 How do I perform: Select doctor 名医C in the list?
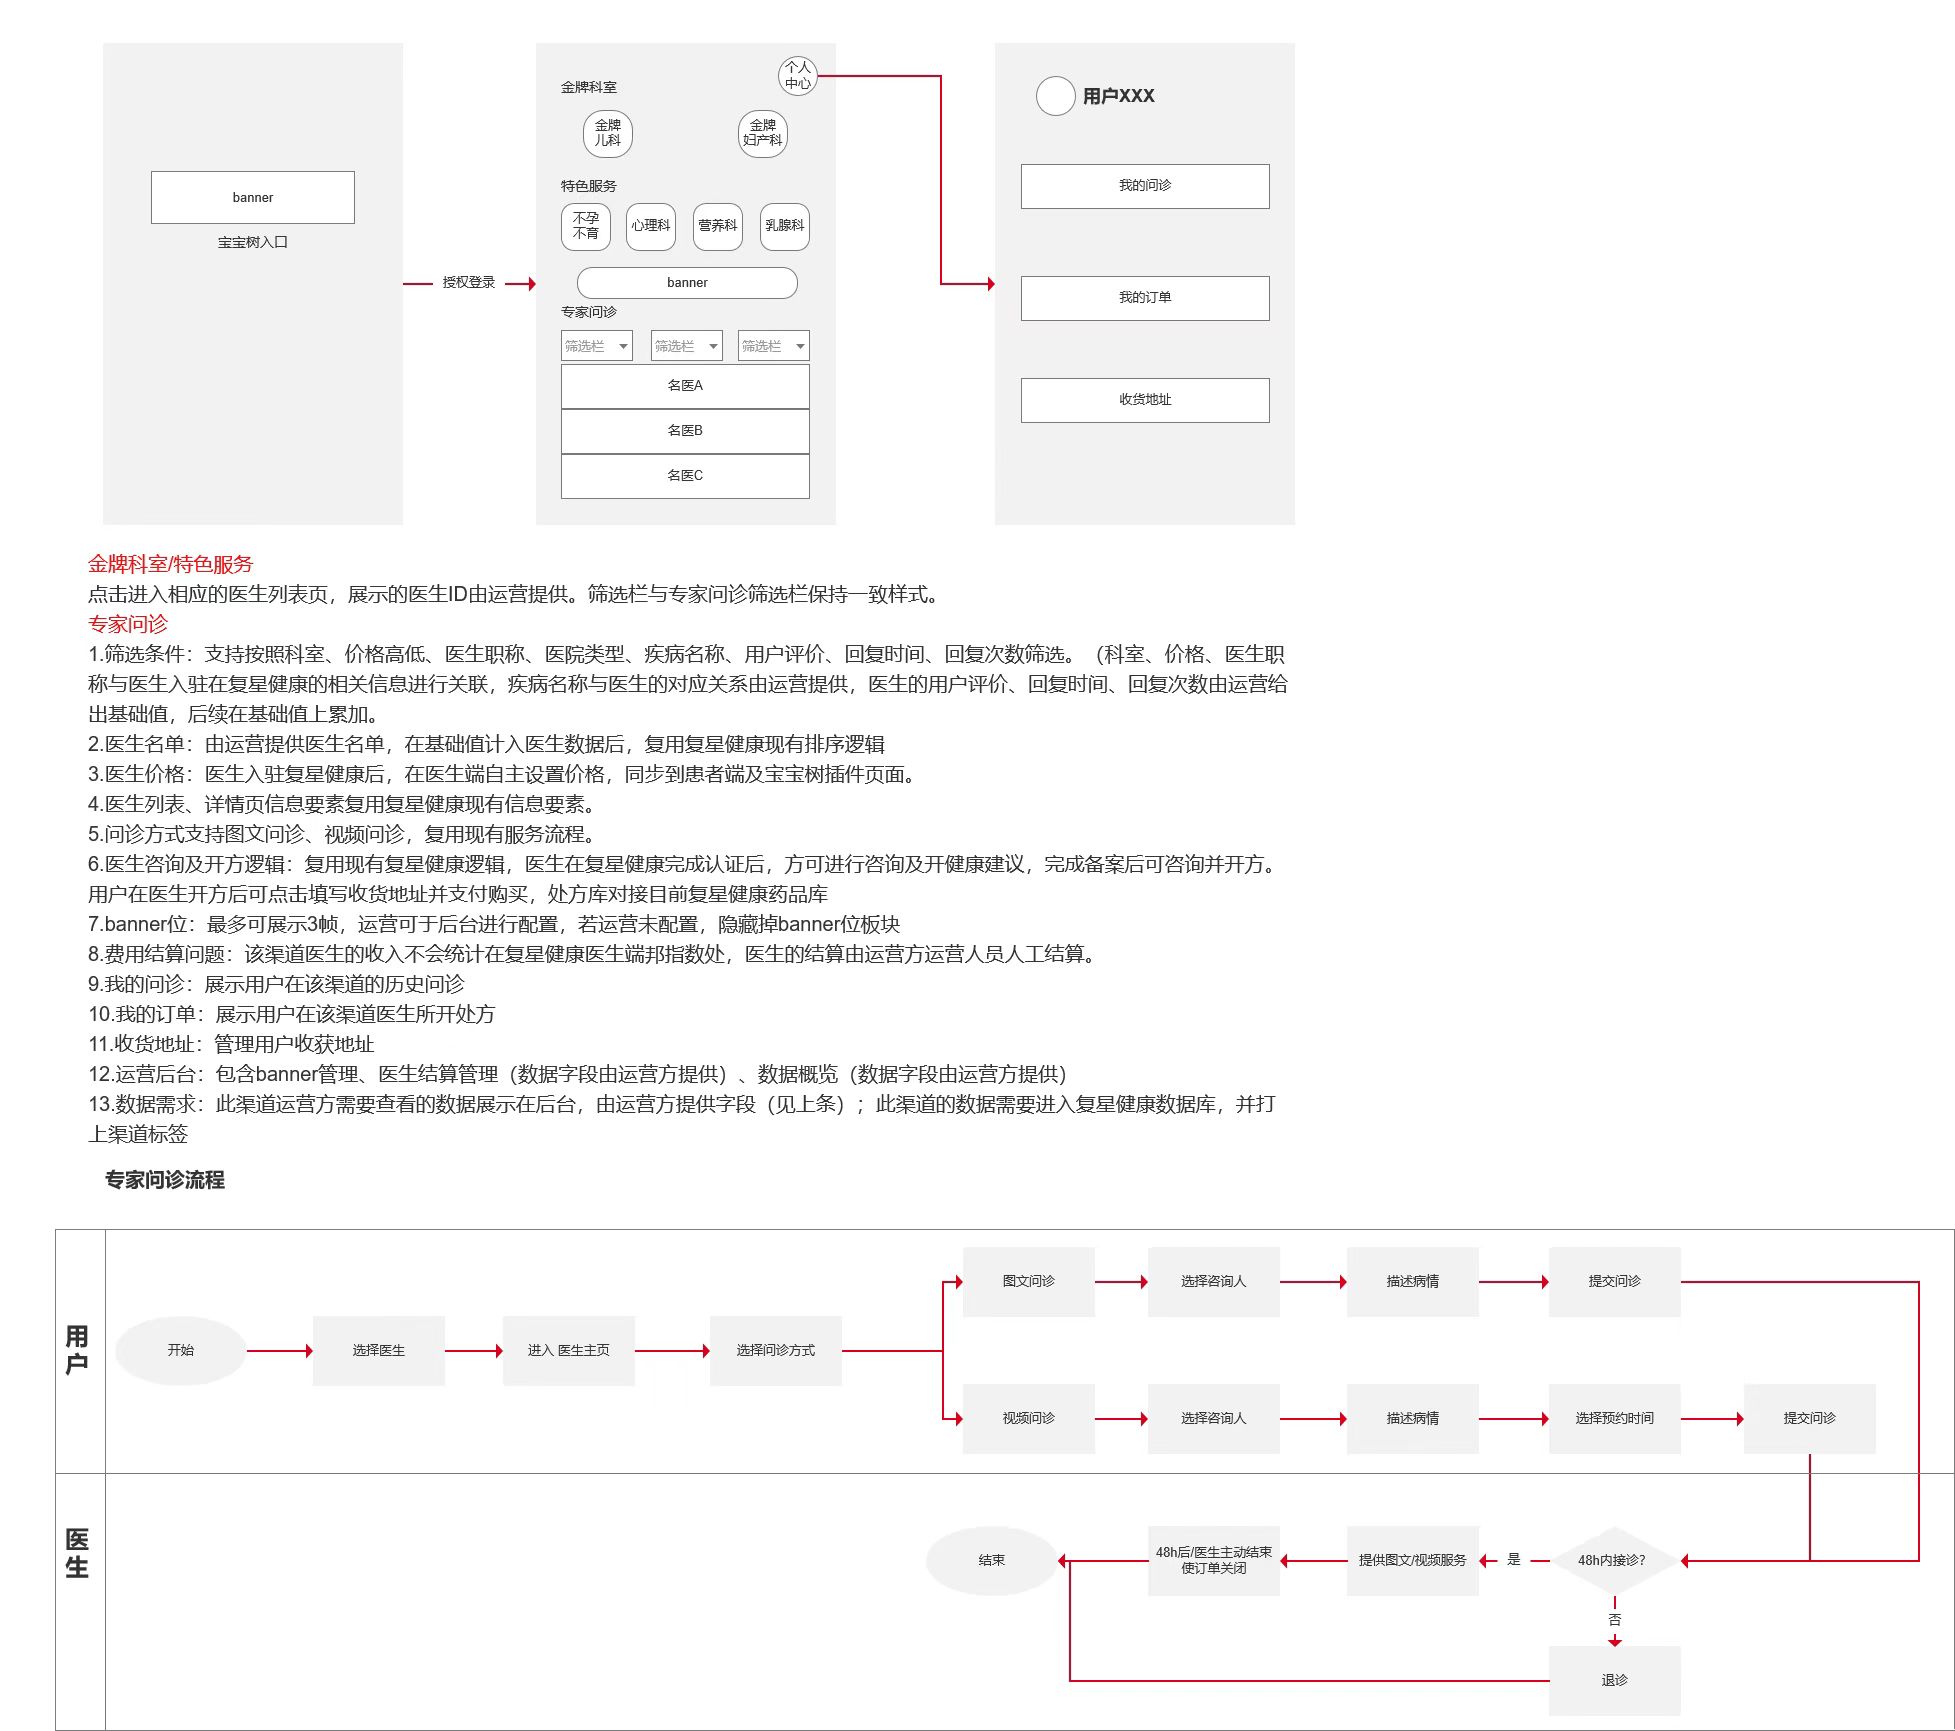click(685, 476)
